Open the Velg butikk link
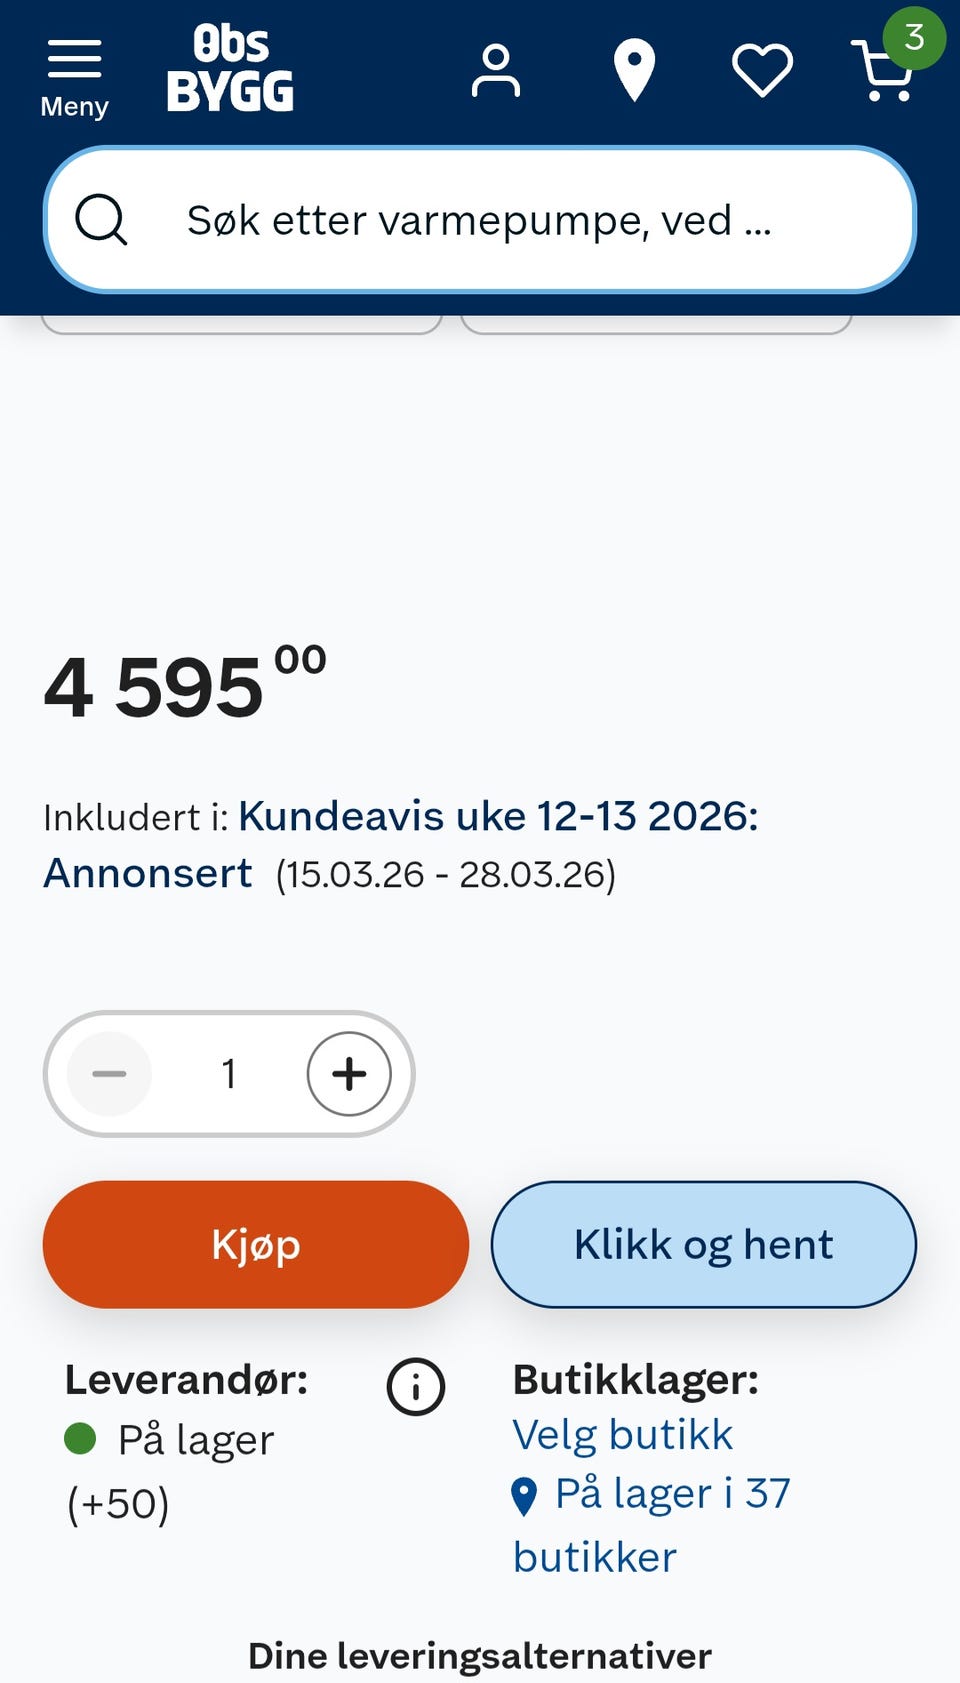This screenshot has width=960, height=1683. (622, 1435)
